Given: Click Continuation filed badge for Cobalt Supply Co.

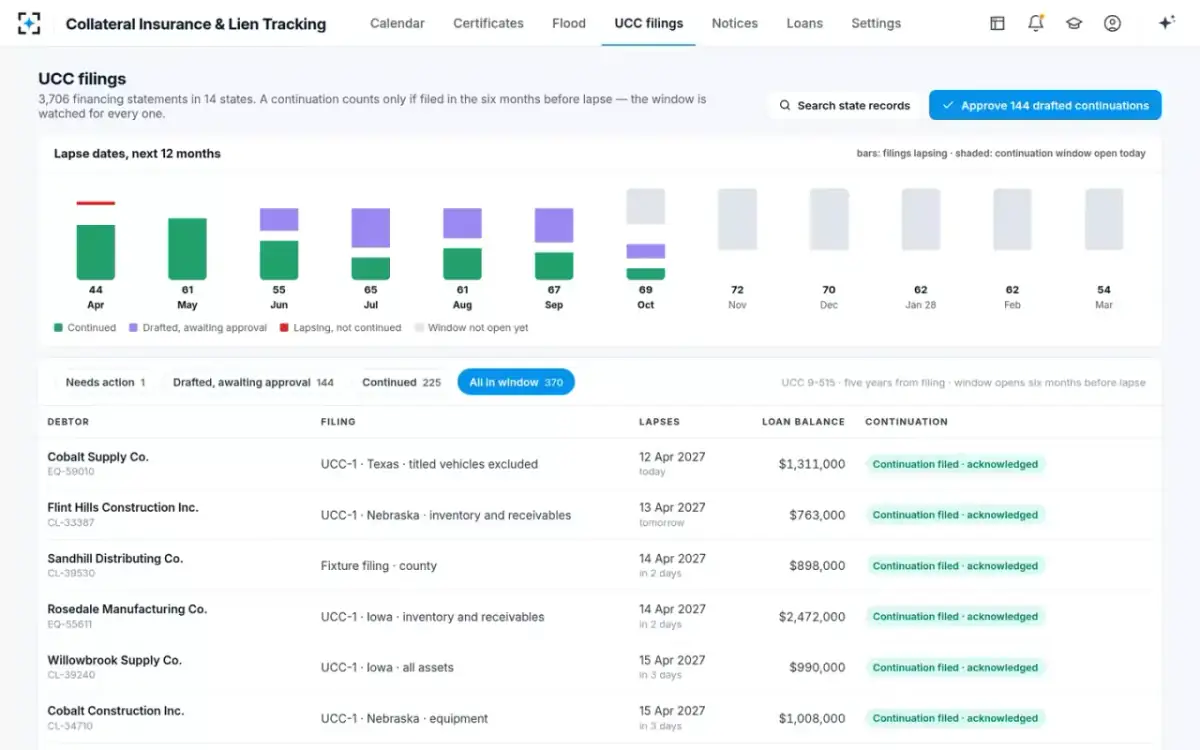Looking at the screenshot, I should coord(955,464).
